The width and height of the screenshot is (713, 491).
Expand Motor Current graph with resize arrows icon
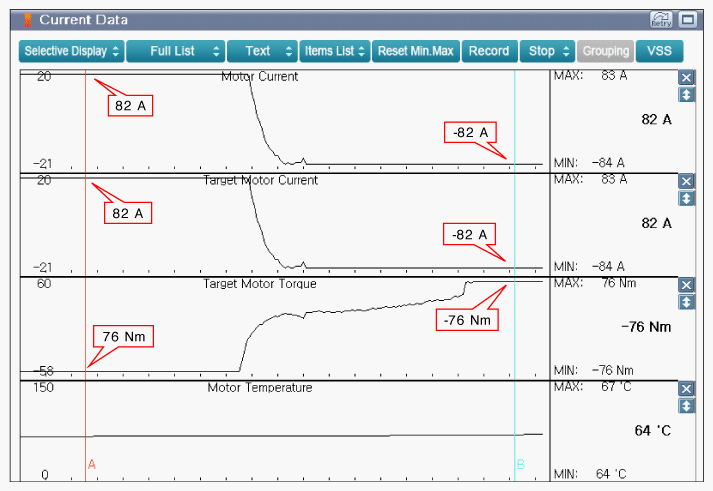686,95
